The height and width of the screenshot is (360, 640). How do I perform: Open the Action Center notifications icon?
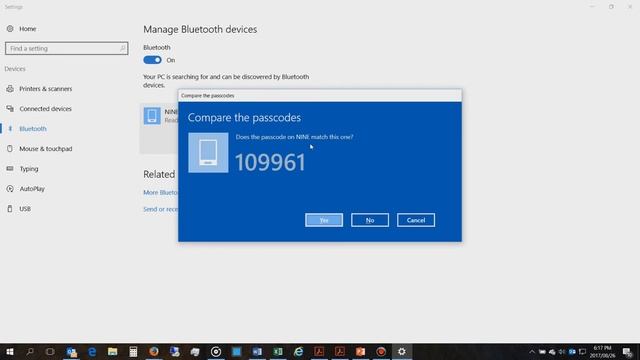[628, 352]
